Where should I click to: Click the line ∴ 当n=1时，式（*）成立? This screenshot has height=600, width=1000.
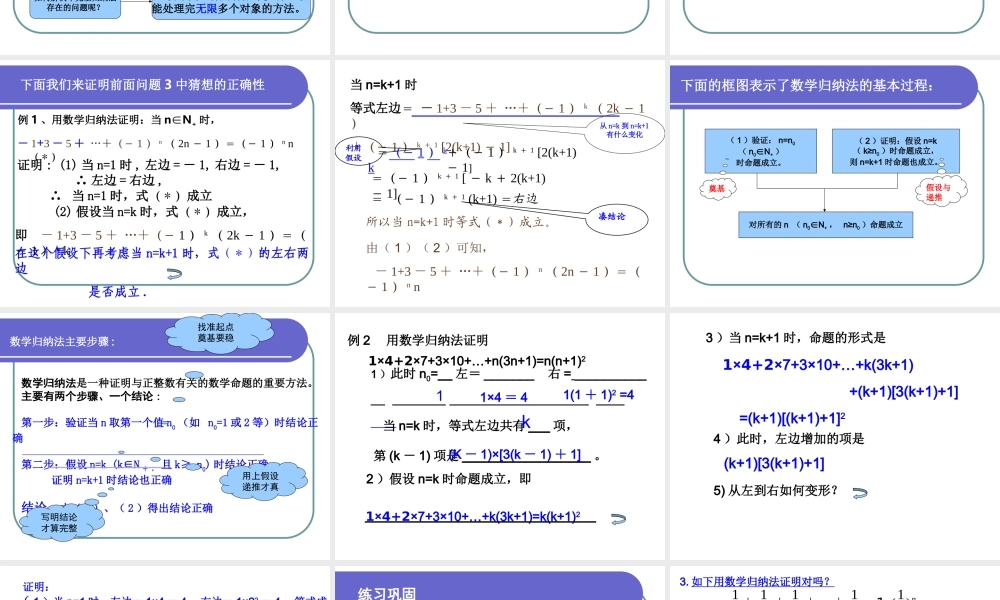point(131,196)
